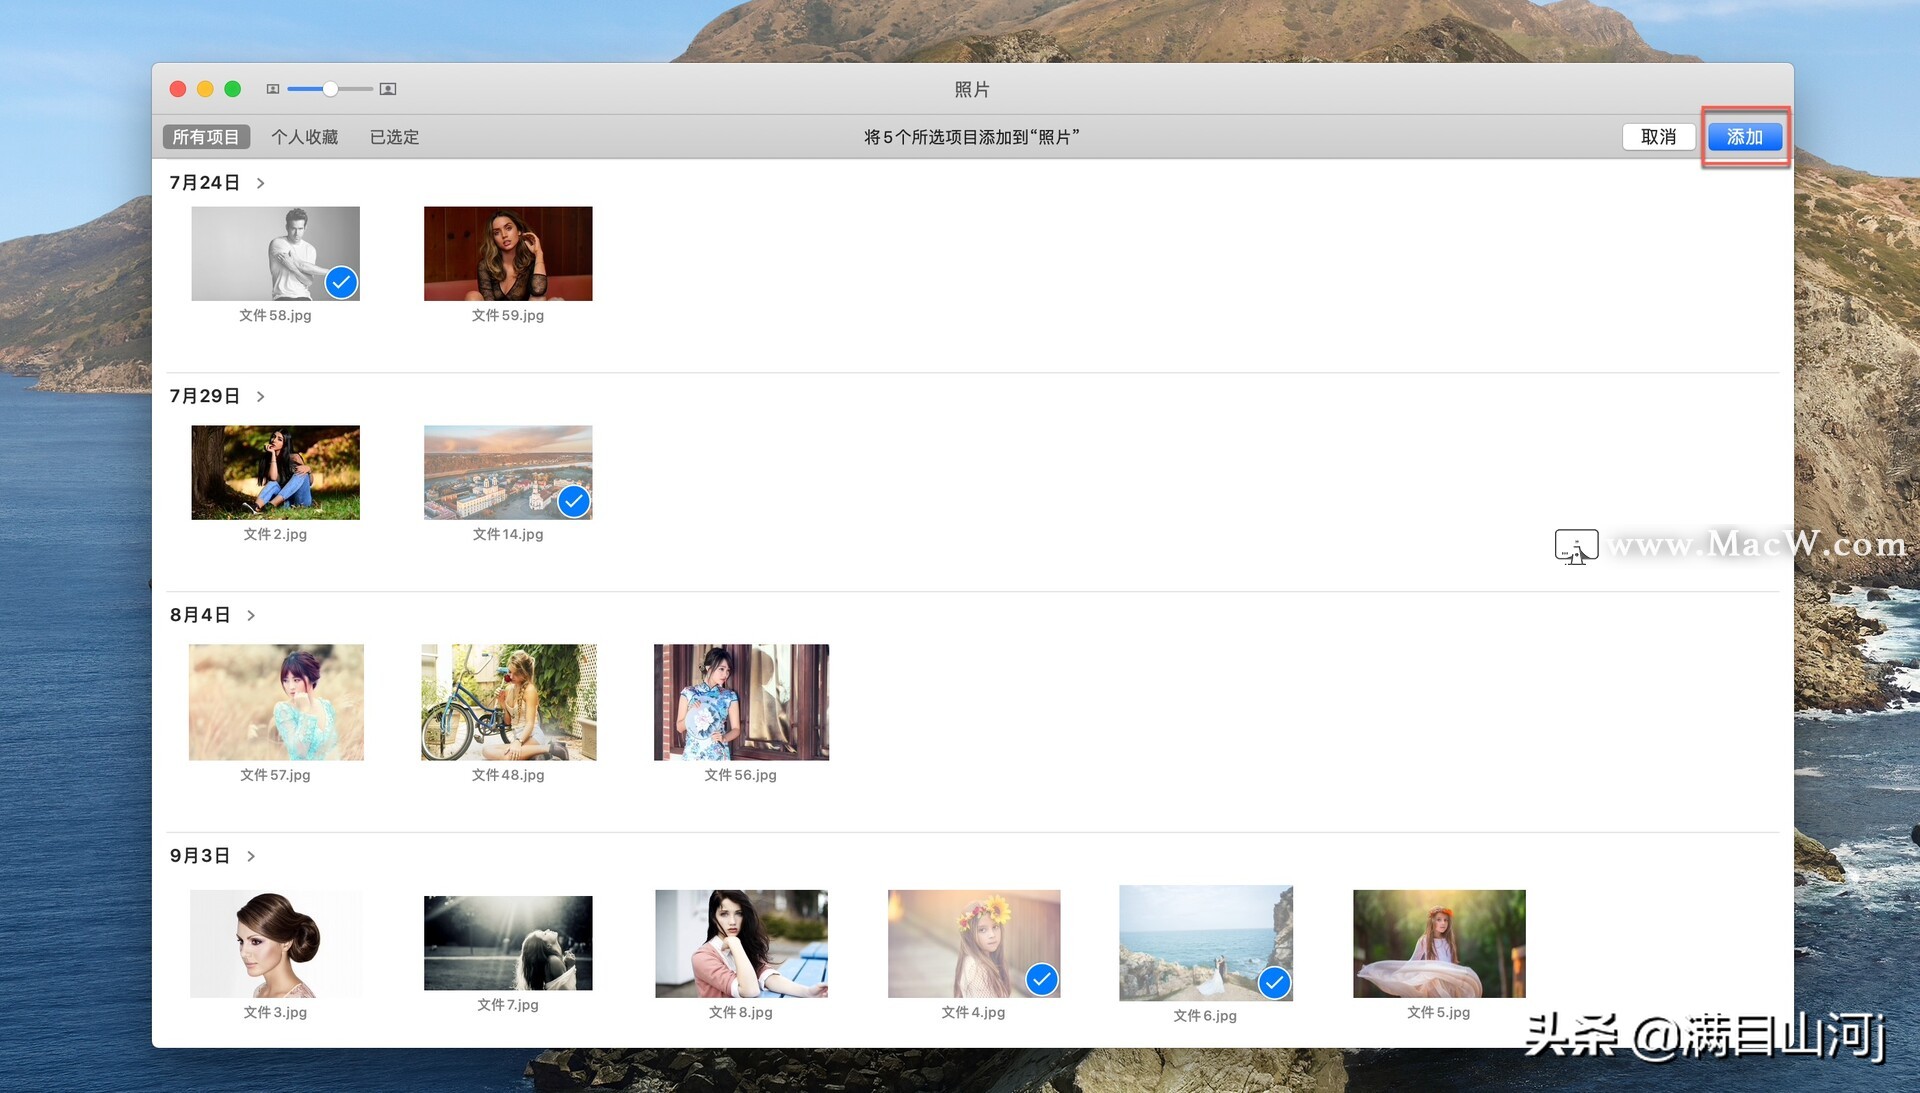The height and width of the screenshot is (1093, 1920).
Task: Switch to the 个人收藏 tab
Action: [x=305, y=137]
